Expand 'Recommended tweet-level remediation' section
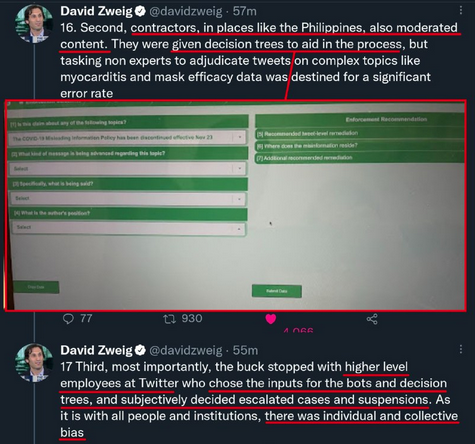 coord(360,133)
